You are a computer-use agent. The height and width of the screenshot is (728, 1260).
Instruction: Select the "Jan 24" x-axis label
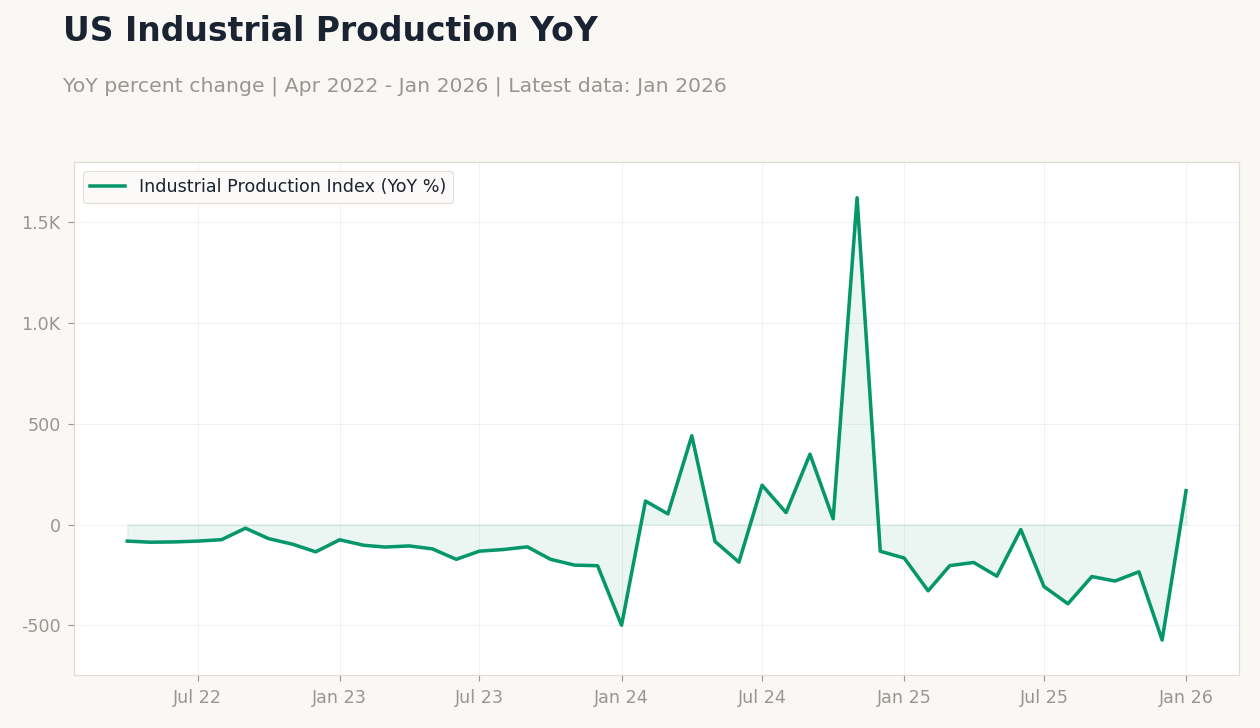622,698
